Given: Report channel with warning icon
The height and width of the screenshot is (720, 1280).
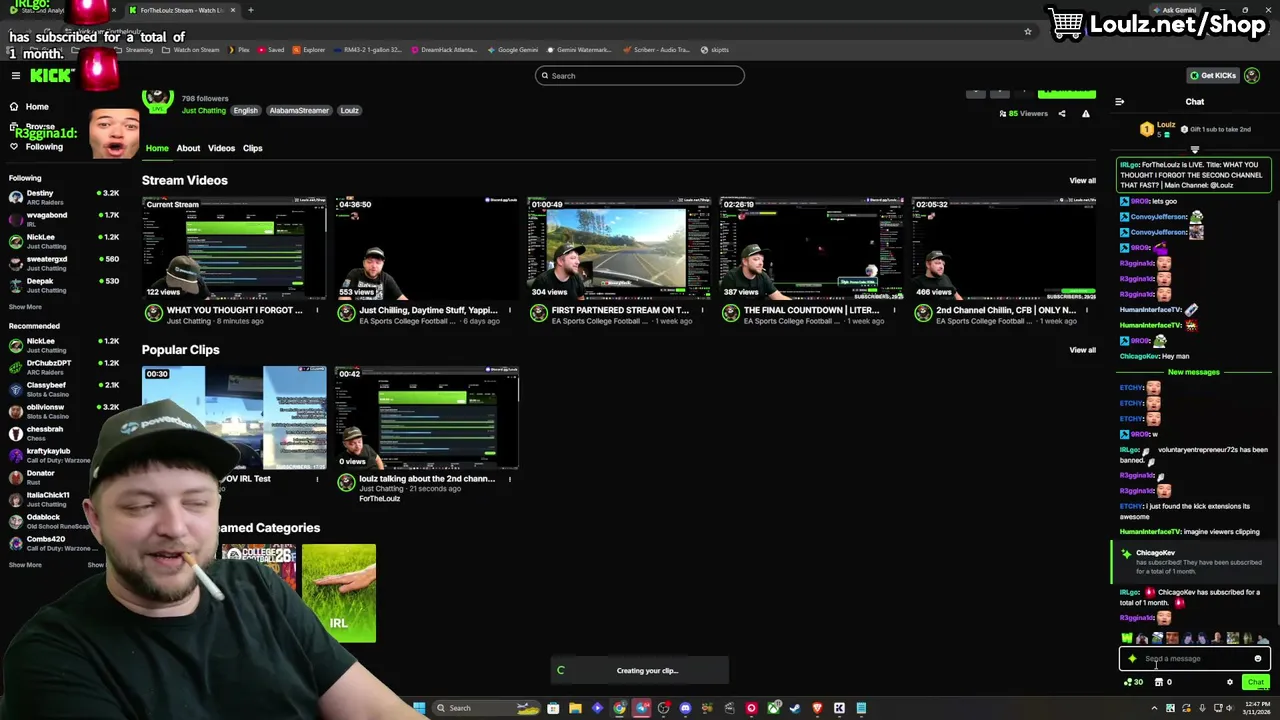Looking at the screenshot, I should point(1085,114).
